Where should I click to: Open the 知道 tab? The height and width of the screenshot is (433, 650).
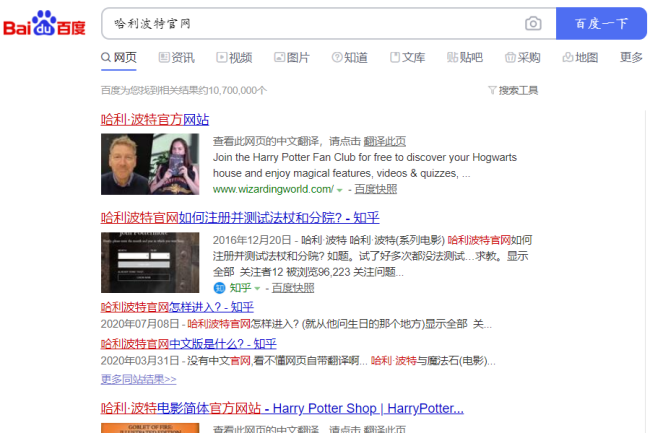pyautogui.click(x=349, y=58)
